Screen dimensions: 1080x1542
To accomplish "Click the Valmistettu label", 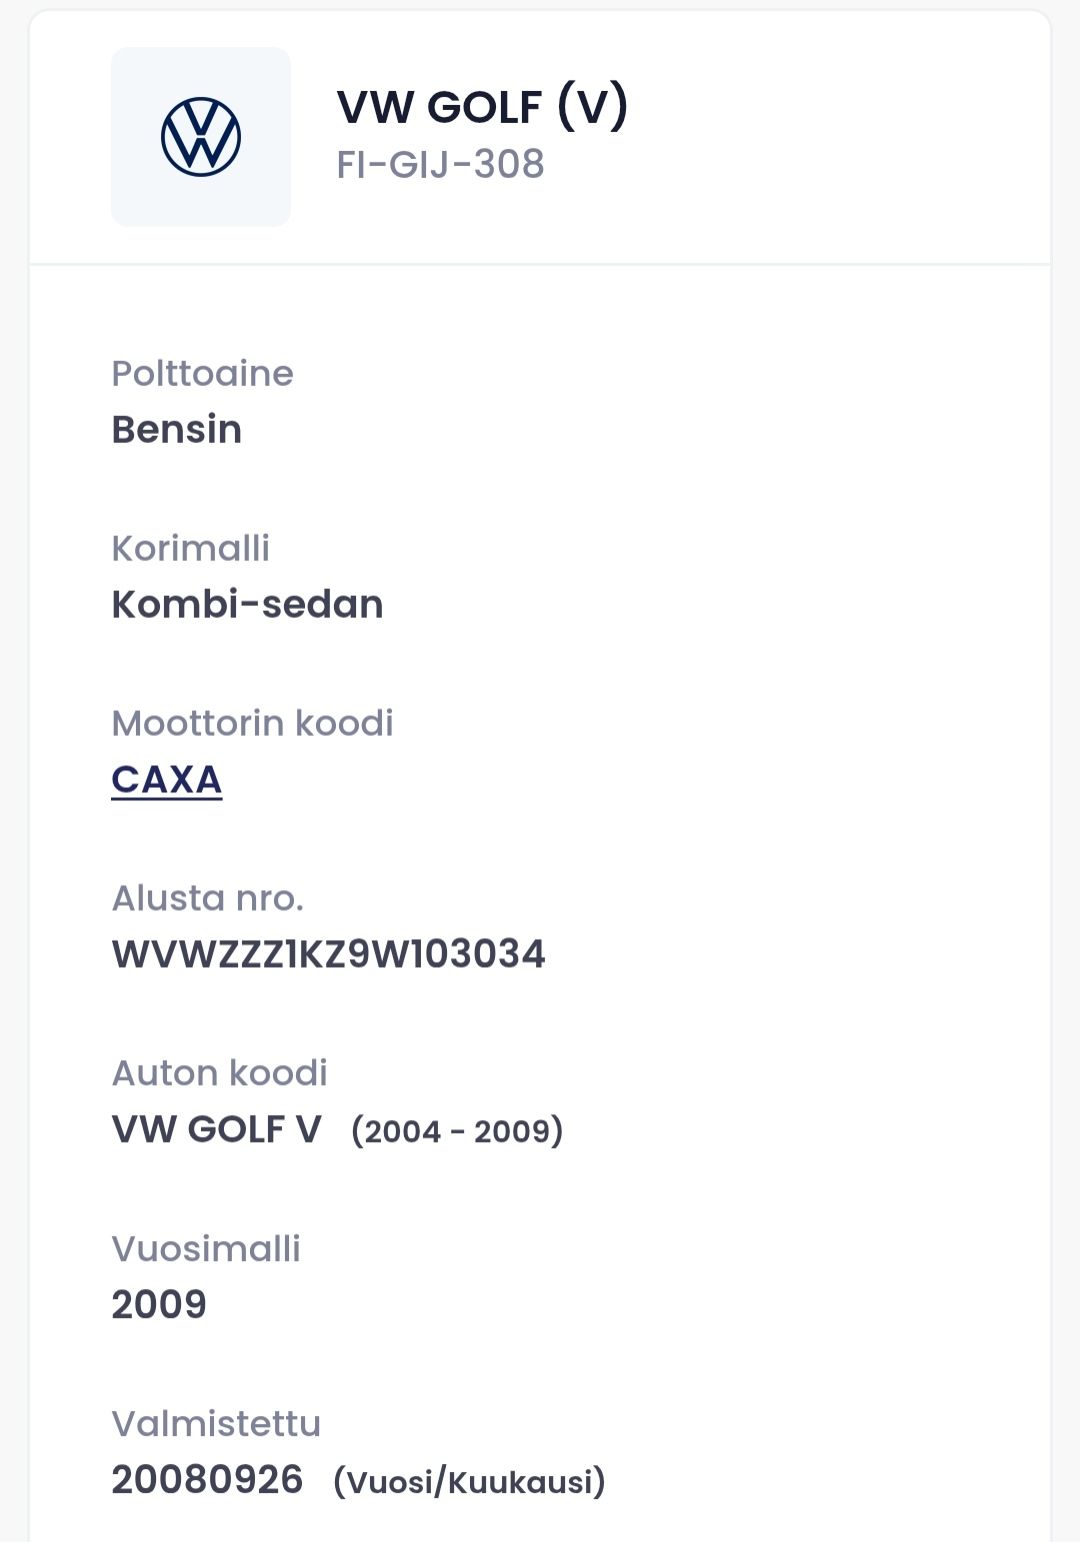I will pyautogui.click(x=216, y=1423).
